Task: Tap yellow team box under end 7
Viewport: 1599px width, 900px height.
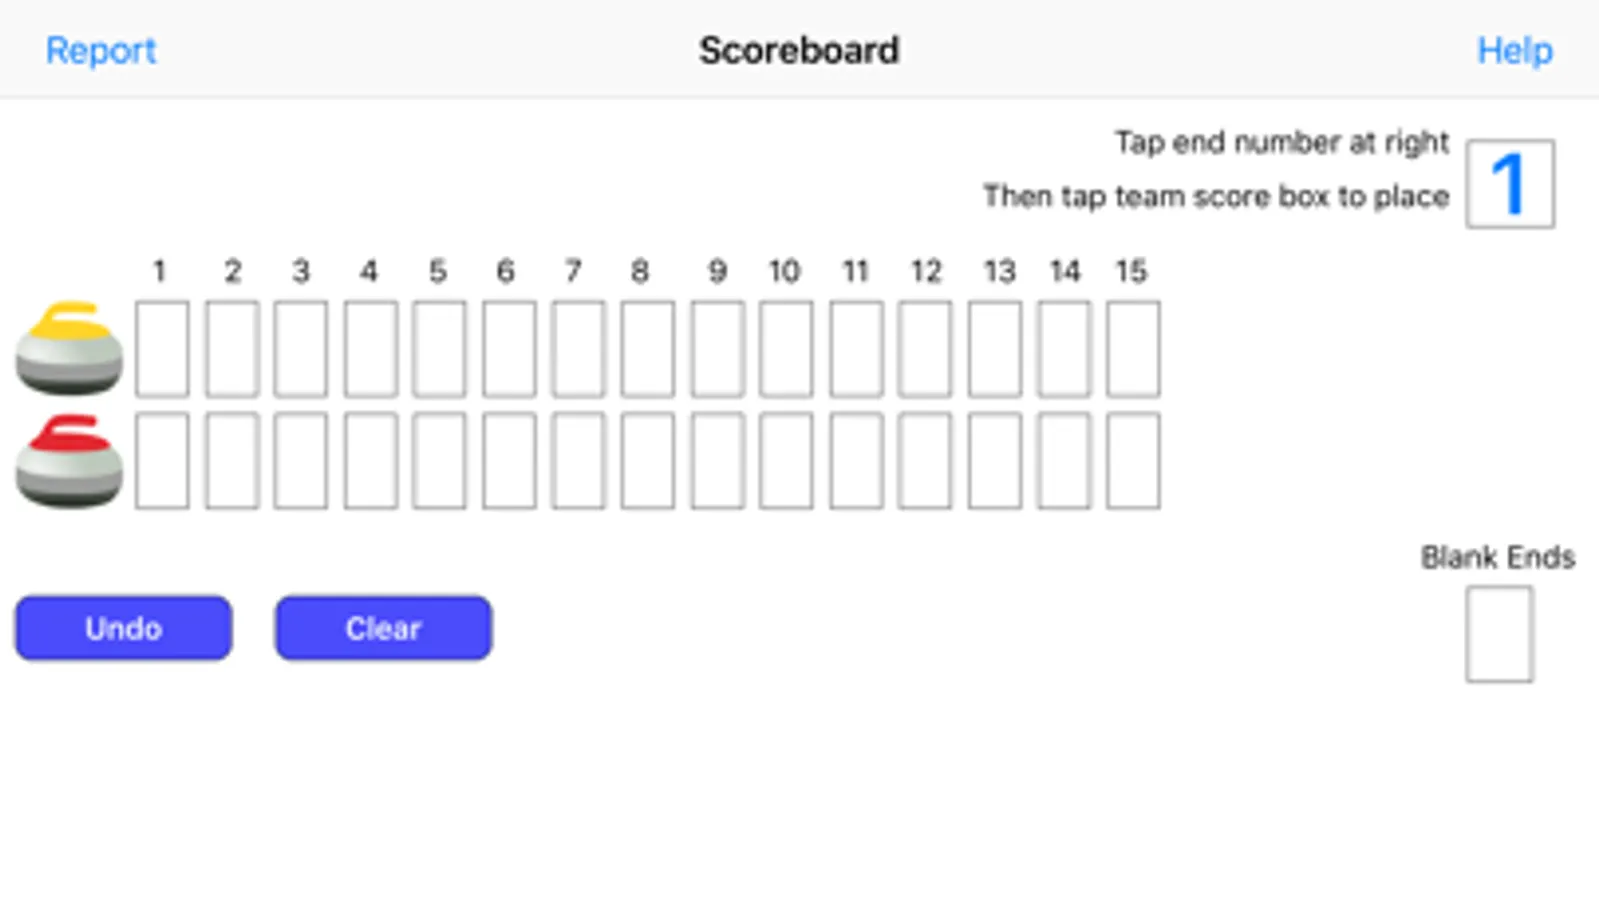Action: point(577,349)
